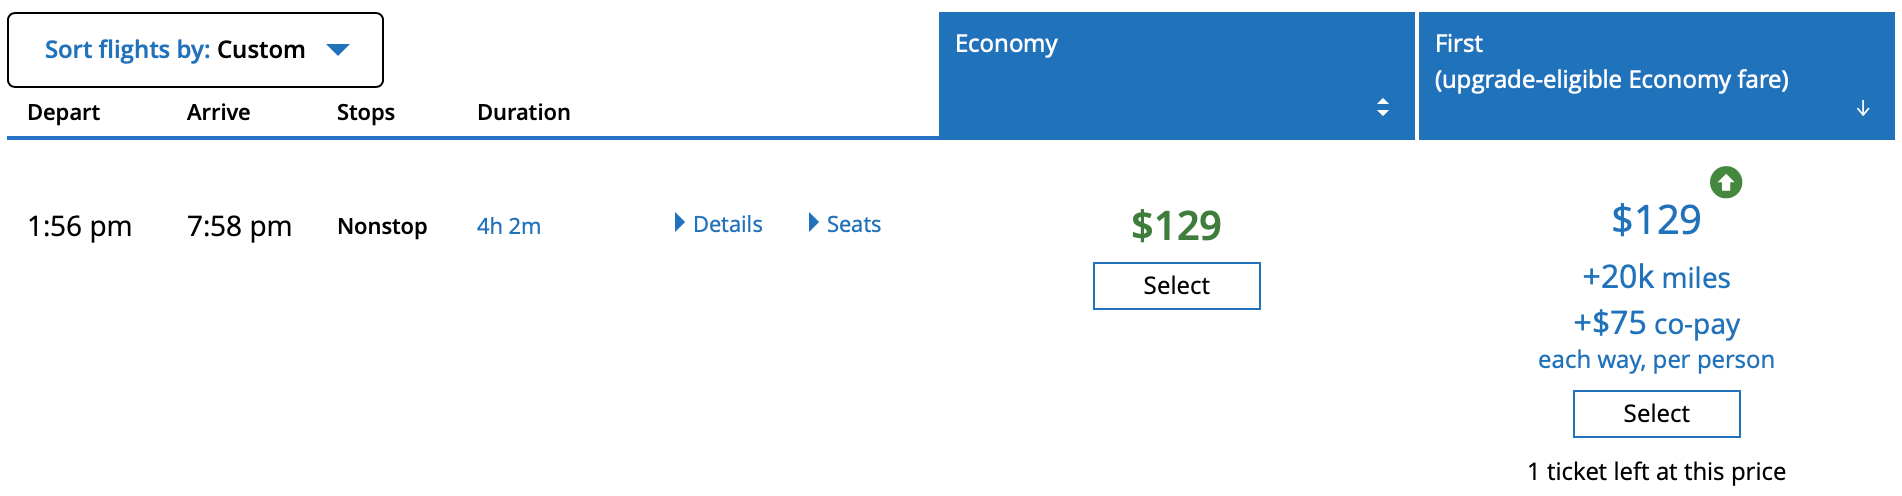Click the First column down-arrow sort icon

[1862, 108]
